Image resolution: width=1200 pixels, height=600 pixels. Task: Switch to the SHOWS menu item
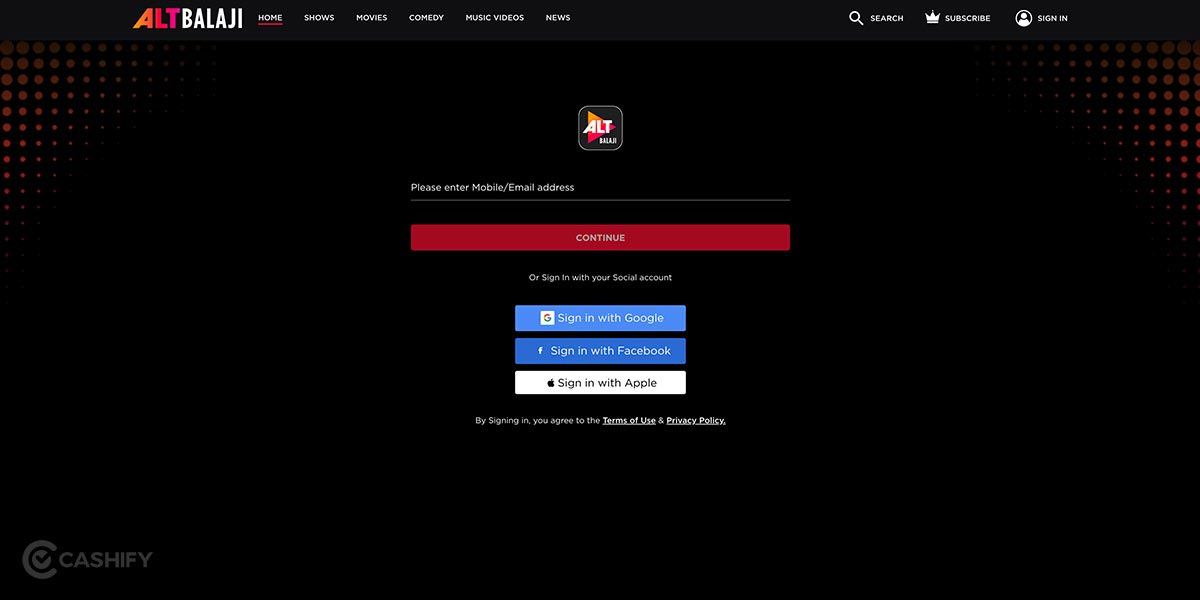(x=318, y=17)
